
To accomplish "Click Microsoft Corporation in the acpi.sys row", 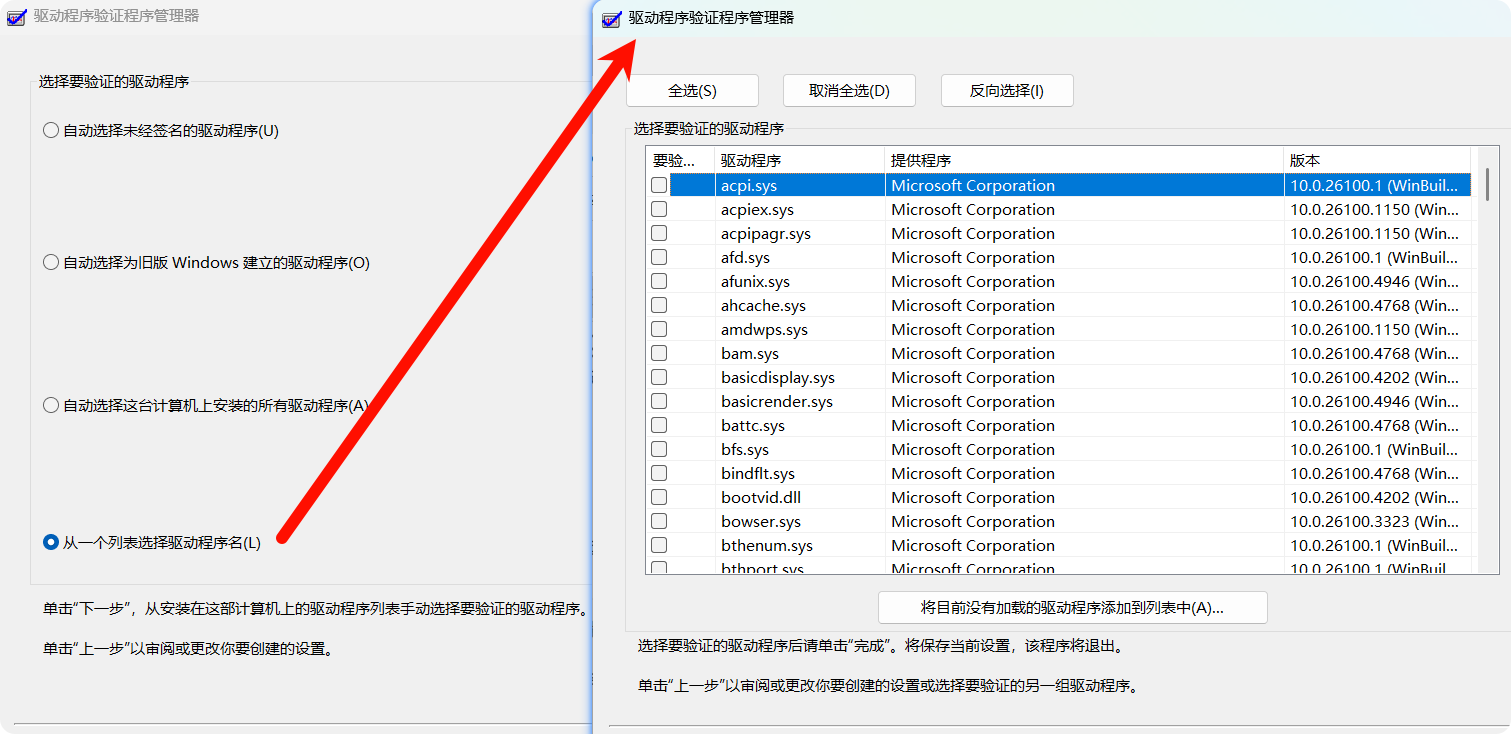I will tap(973, 185).
